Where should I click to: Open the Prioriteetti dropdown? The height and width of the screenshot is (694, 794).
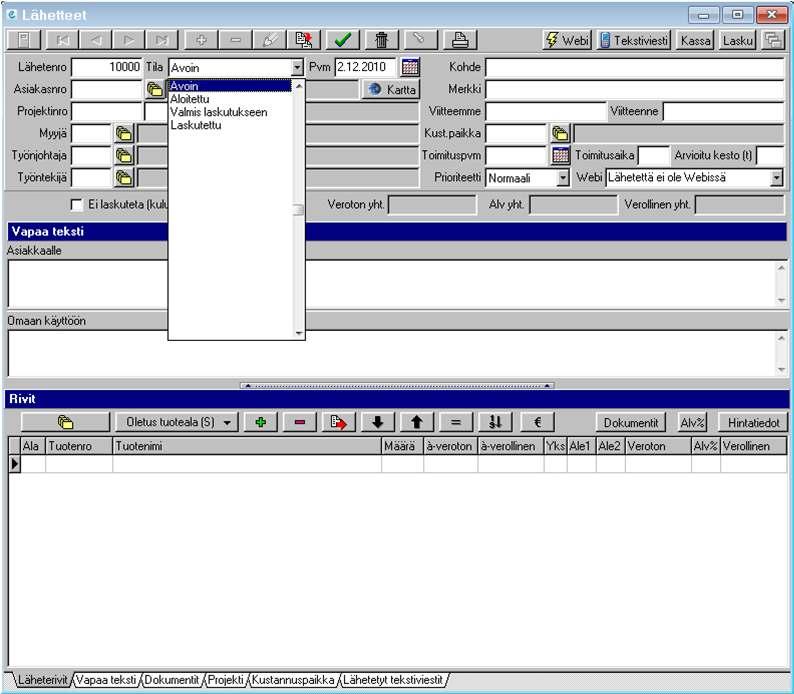pyautogui.click(x=563, y=178)
